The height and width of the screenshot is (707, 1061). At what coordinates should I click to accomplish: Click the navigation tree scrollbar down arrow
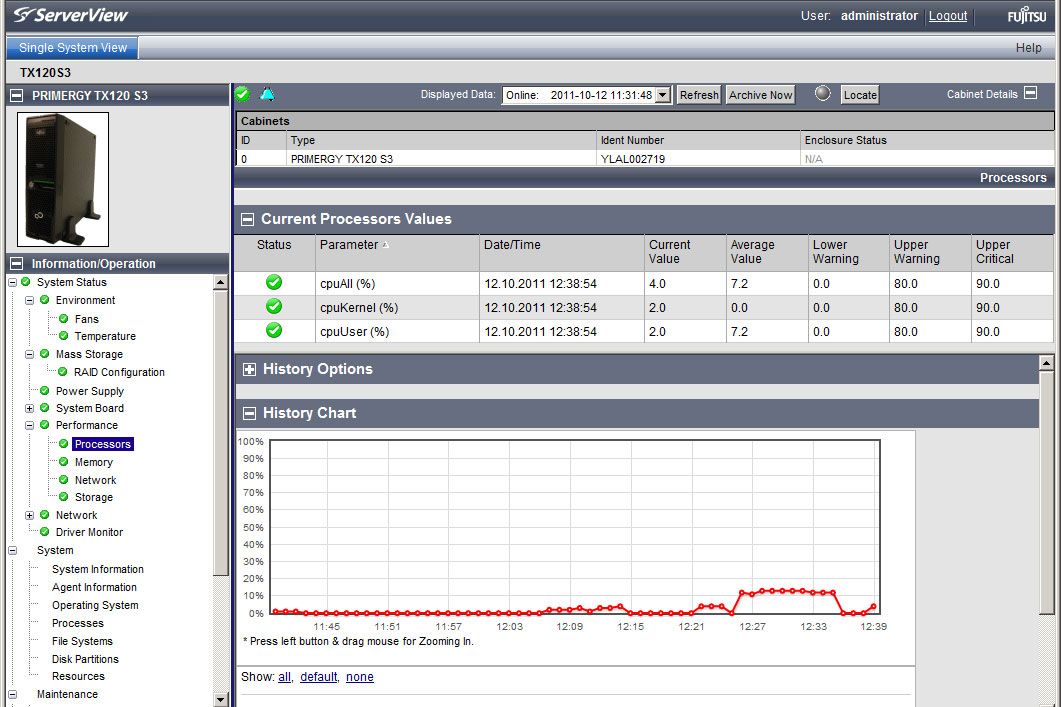tap(221, 700)
